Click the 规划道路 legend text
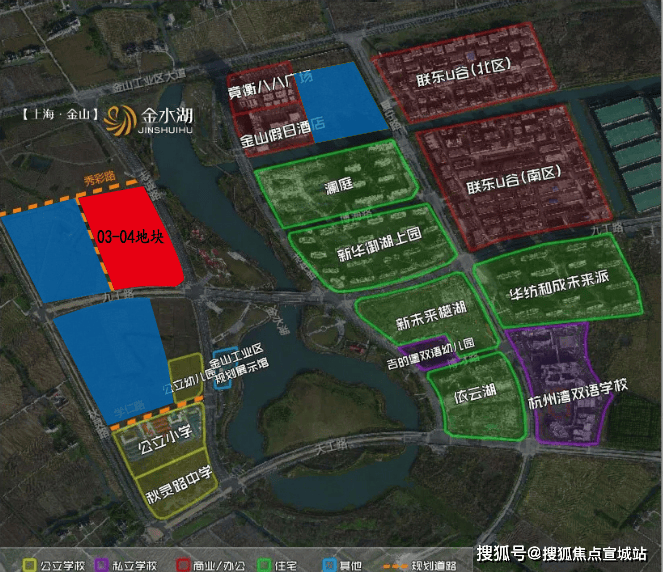Viewport: 663px width, 572px height. (x=434, y=566)
